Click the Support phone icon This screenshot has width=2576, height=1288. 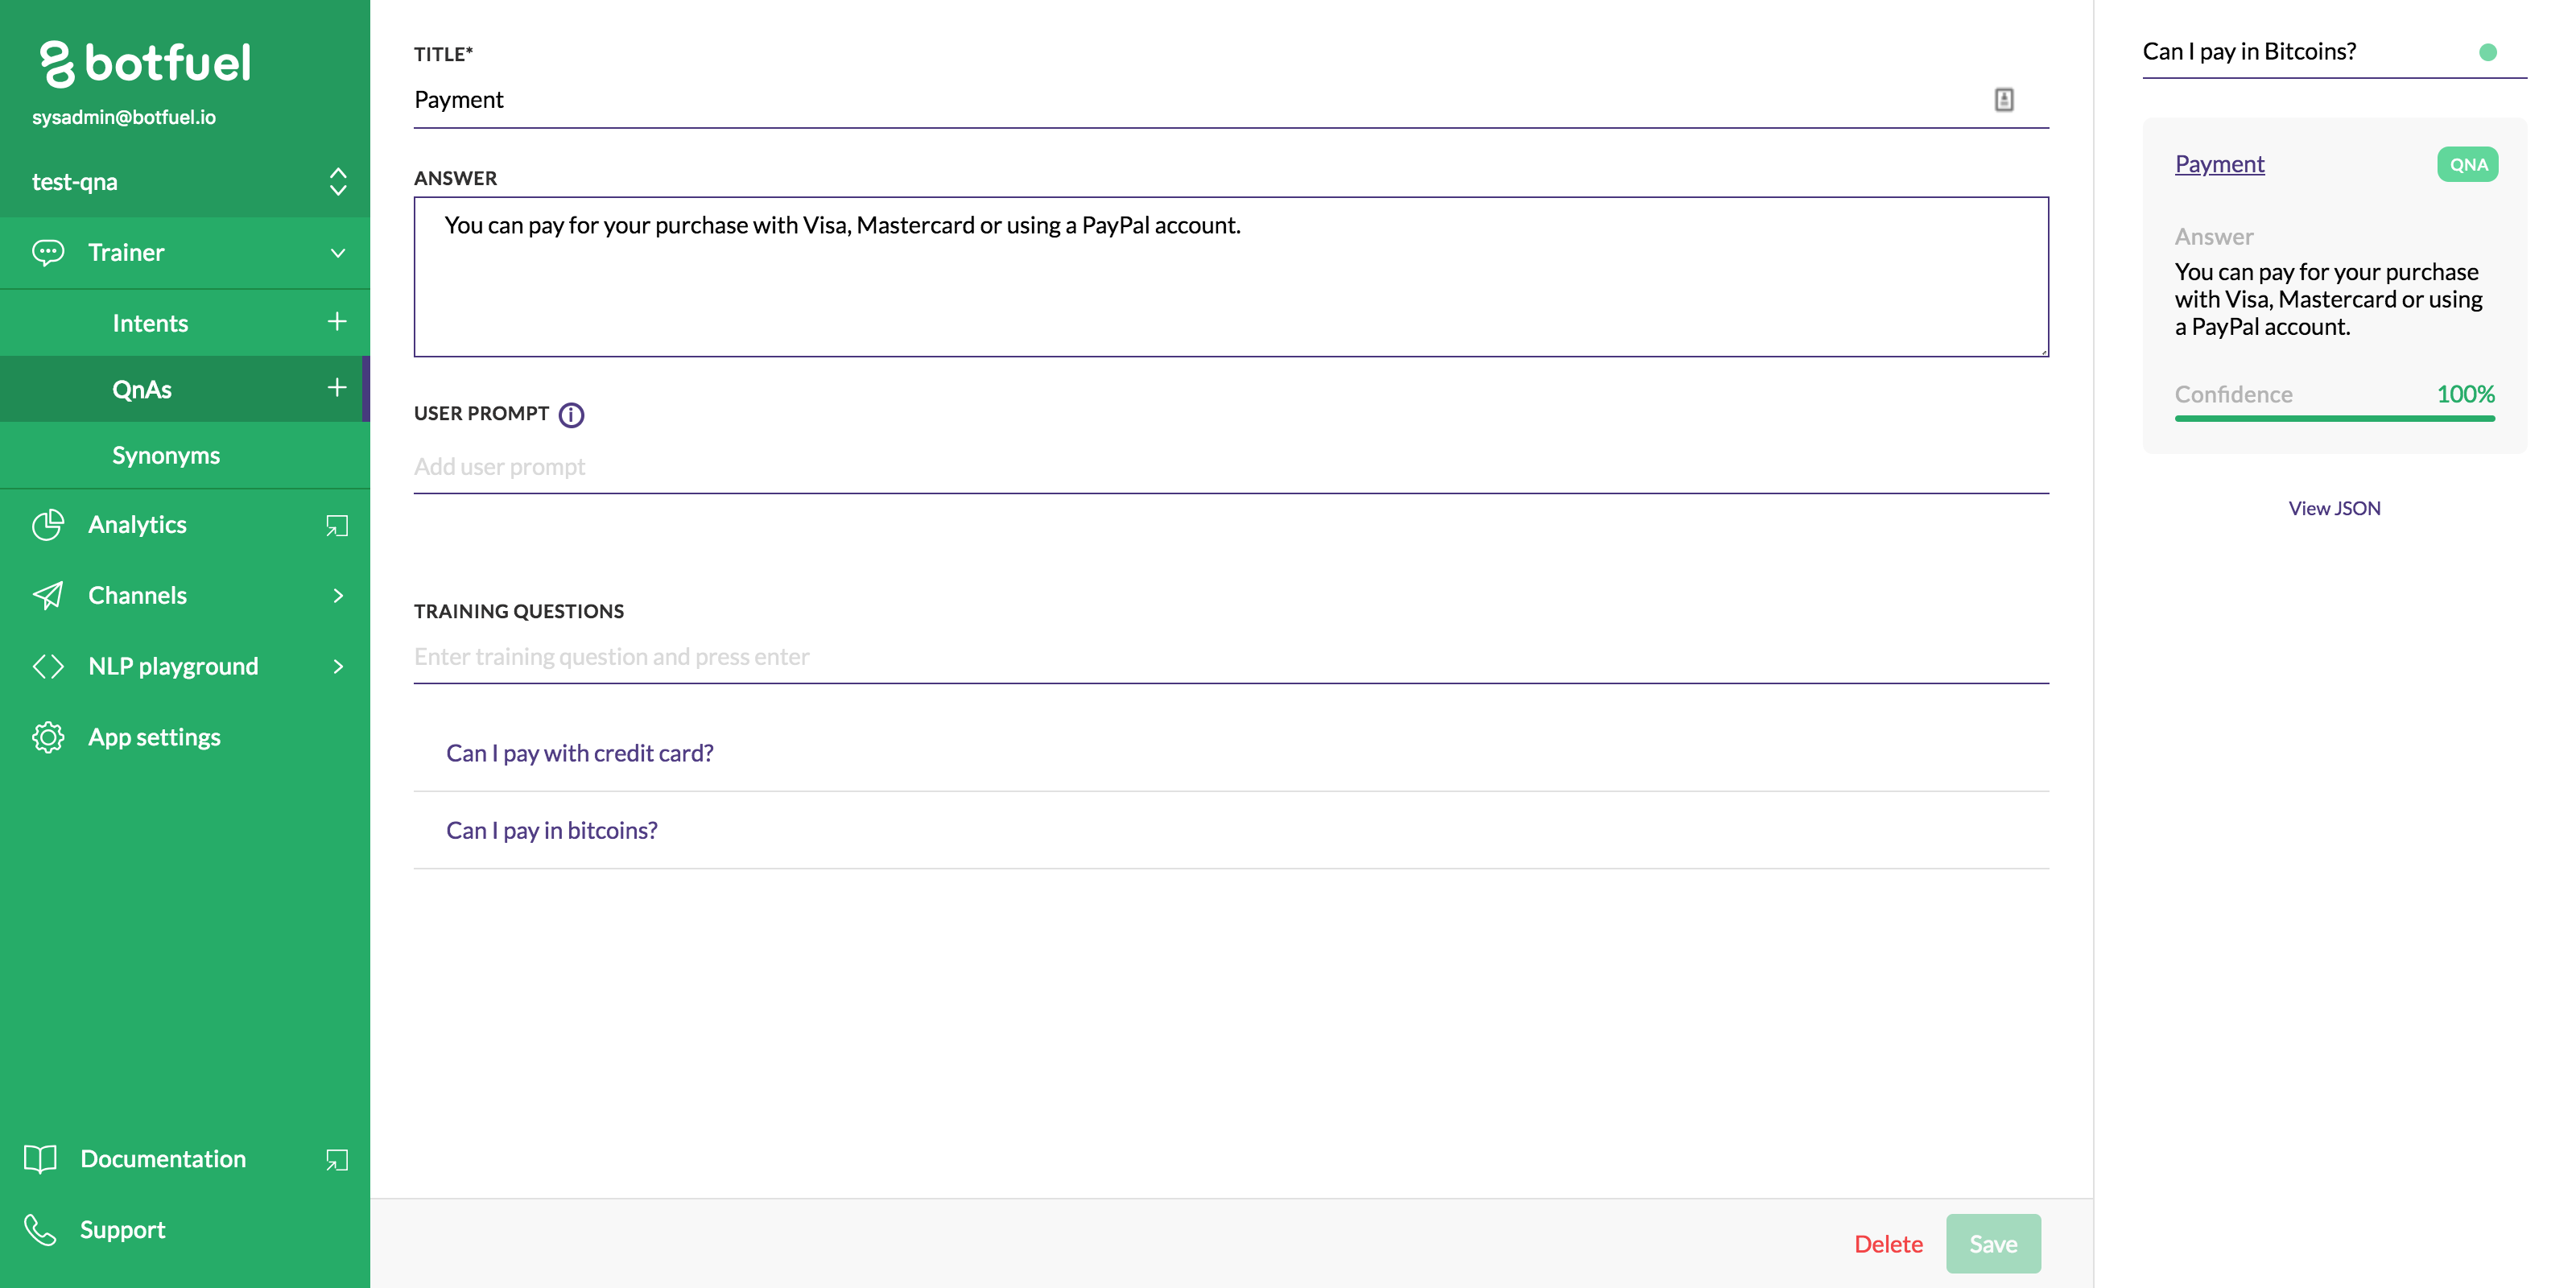(x=40, y=1229)
